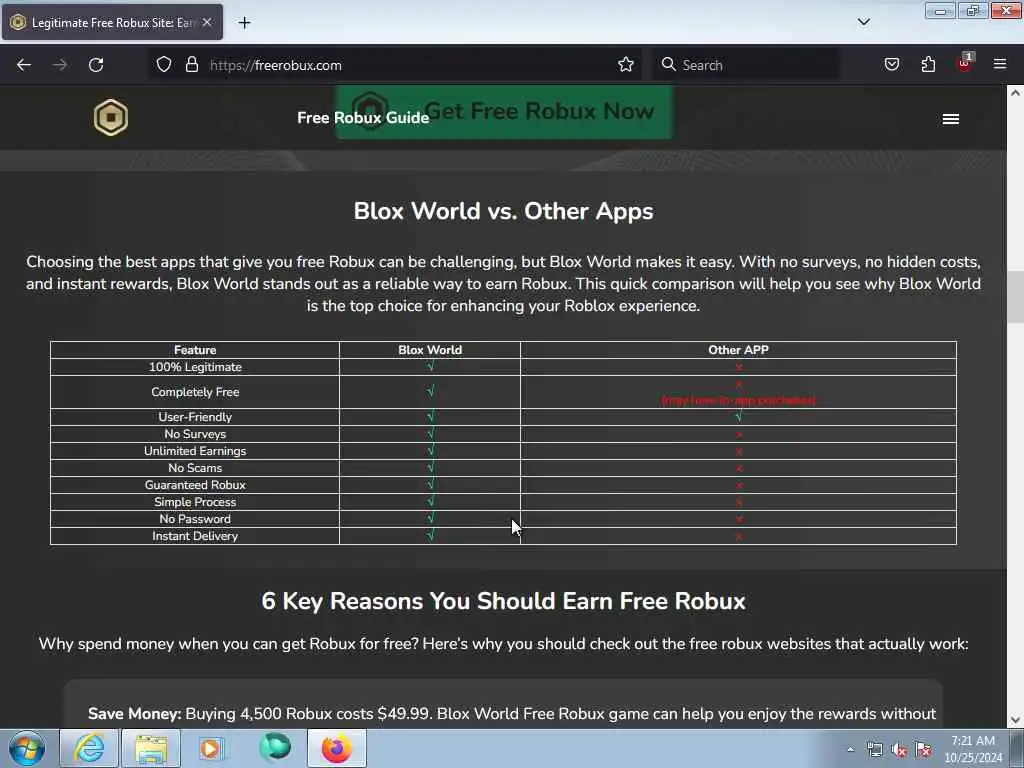
Task: Open the teal browser taskbar icon
Action: click(274, 747)
